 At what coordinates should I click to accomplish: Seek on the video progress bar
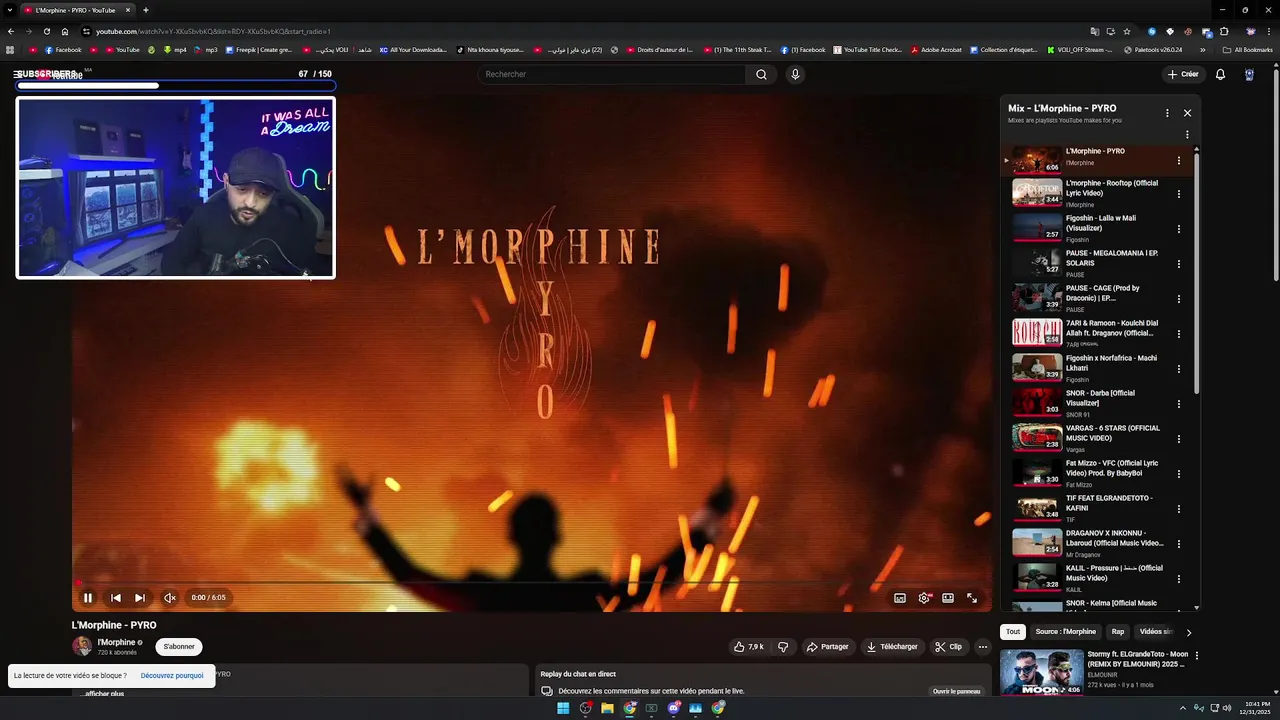point(531,582)
